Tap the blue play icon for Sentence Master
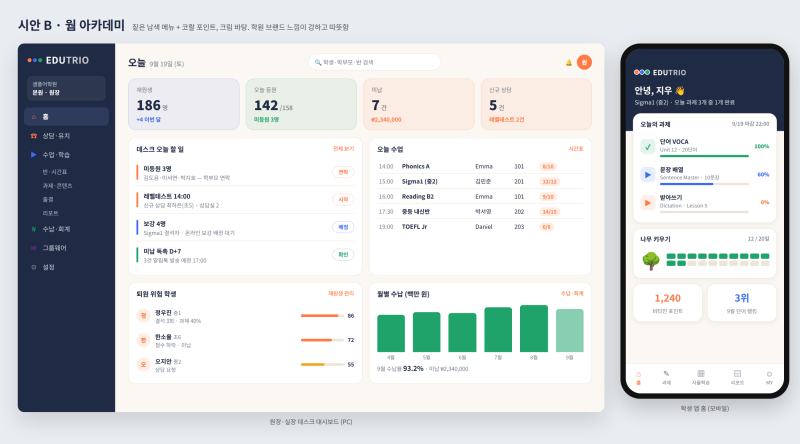 tap(647, 175)
